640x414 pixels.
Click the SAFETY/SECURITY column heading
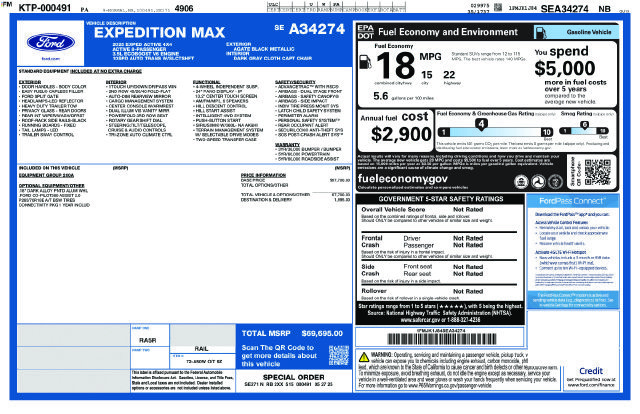[295, 82]
